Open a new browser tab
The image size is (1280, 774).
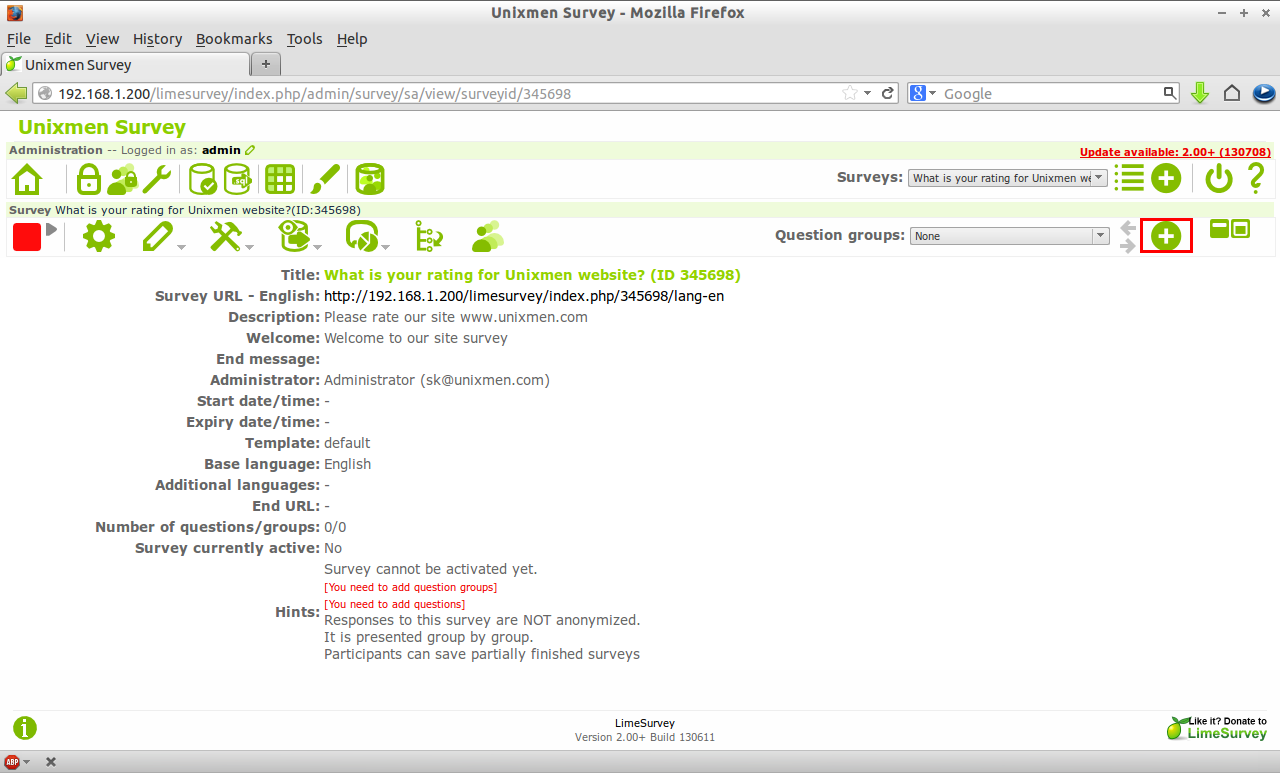[x=266, y=64]
